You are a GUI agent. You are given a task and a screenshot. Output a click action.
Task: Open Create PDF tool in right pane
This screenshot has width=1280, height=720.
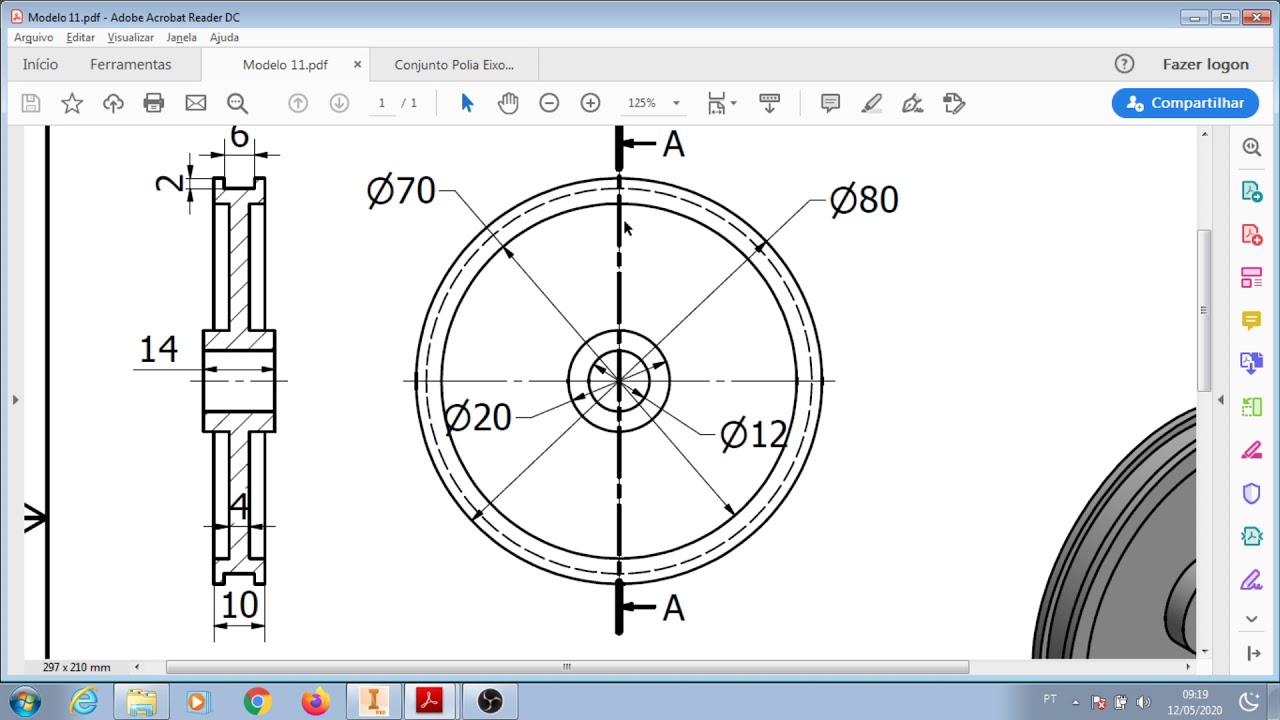[x=1251, y=234]
